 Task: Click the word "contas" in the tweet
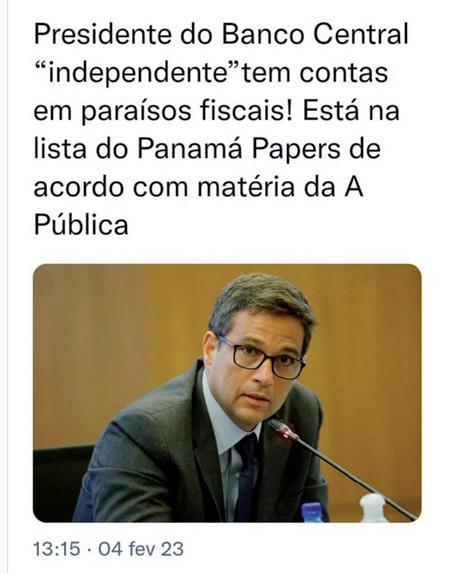[344, 72]
